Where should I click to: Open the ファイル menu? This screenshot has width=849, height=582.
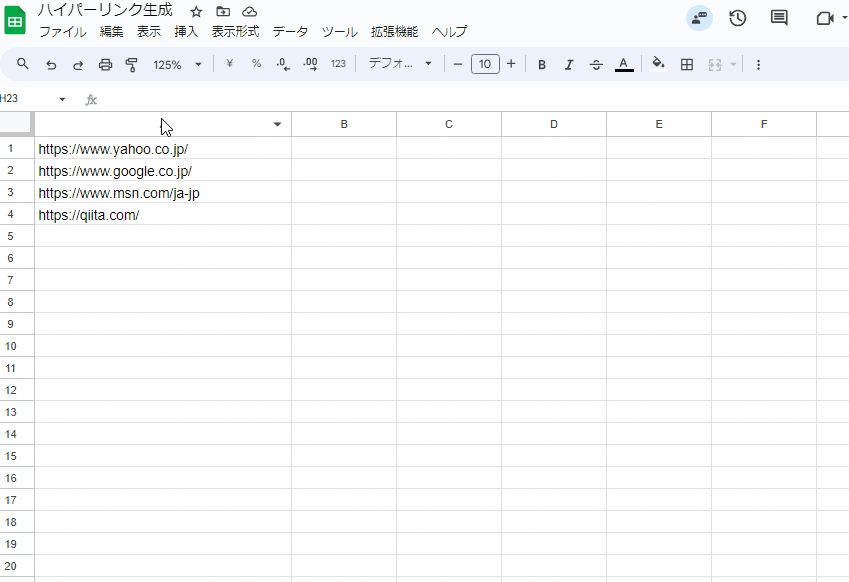(x=62, y=31)
